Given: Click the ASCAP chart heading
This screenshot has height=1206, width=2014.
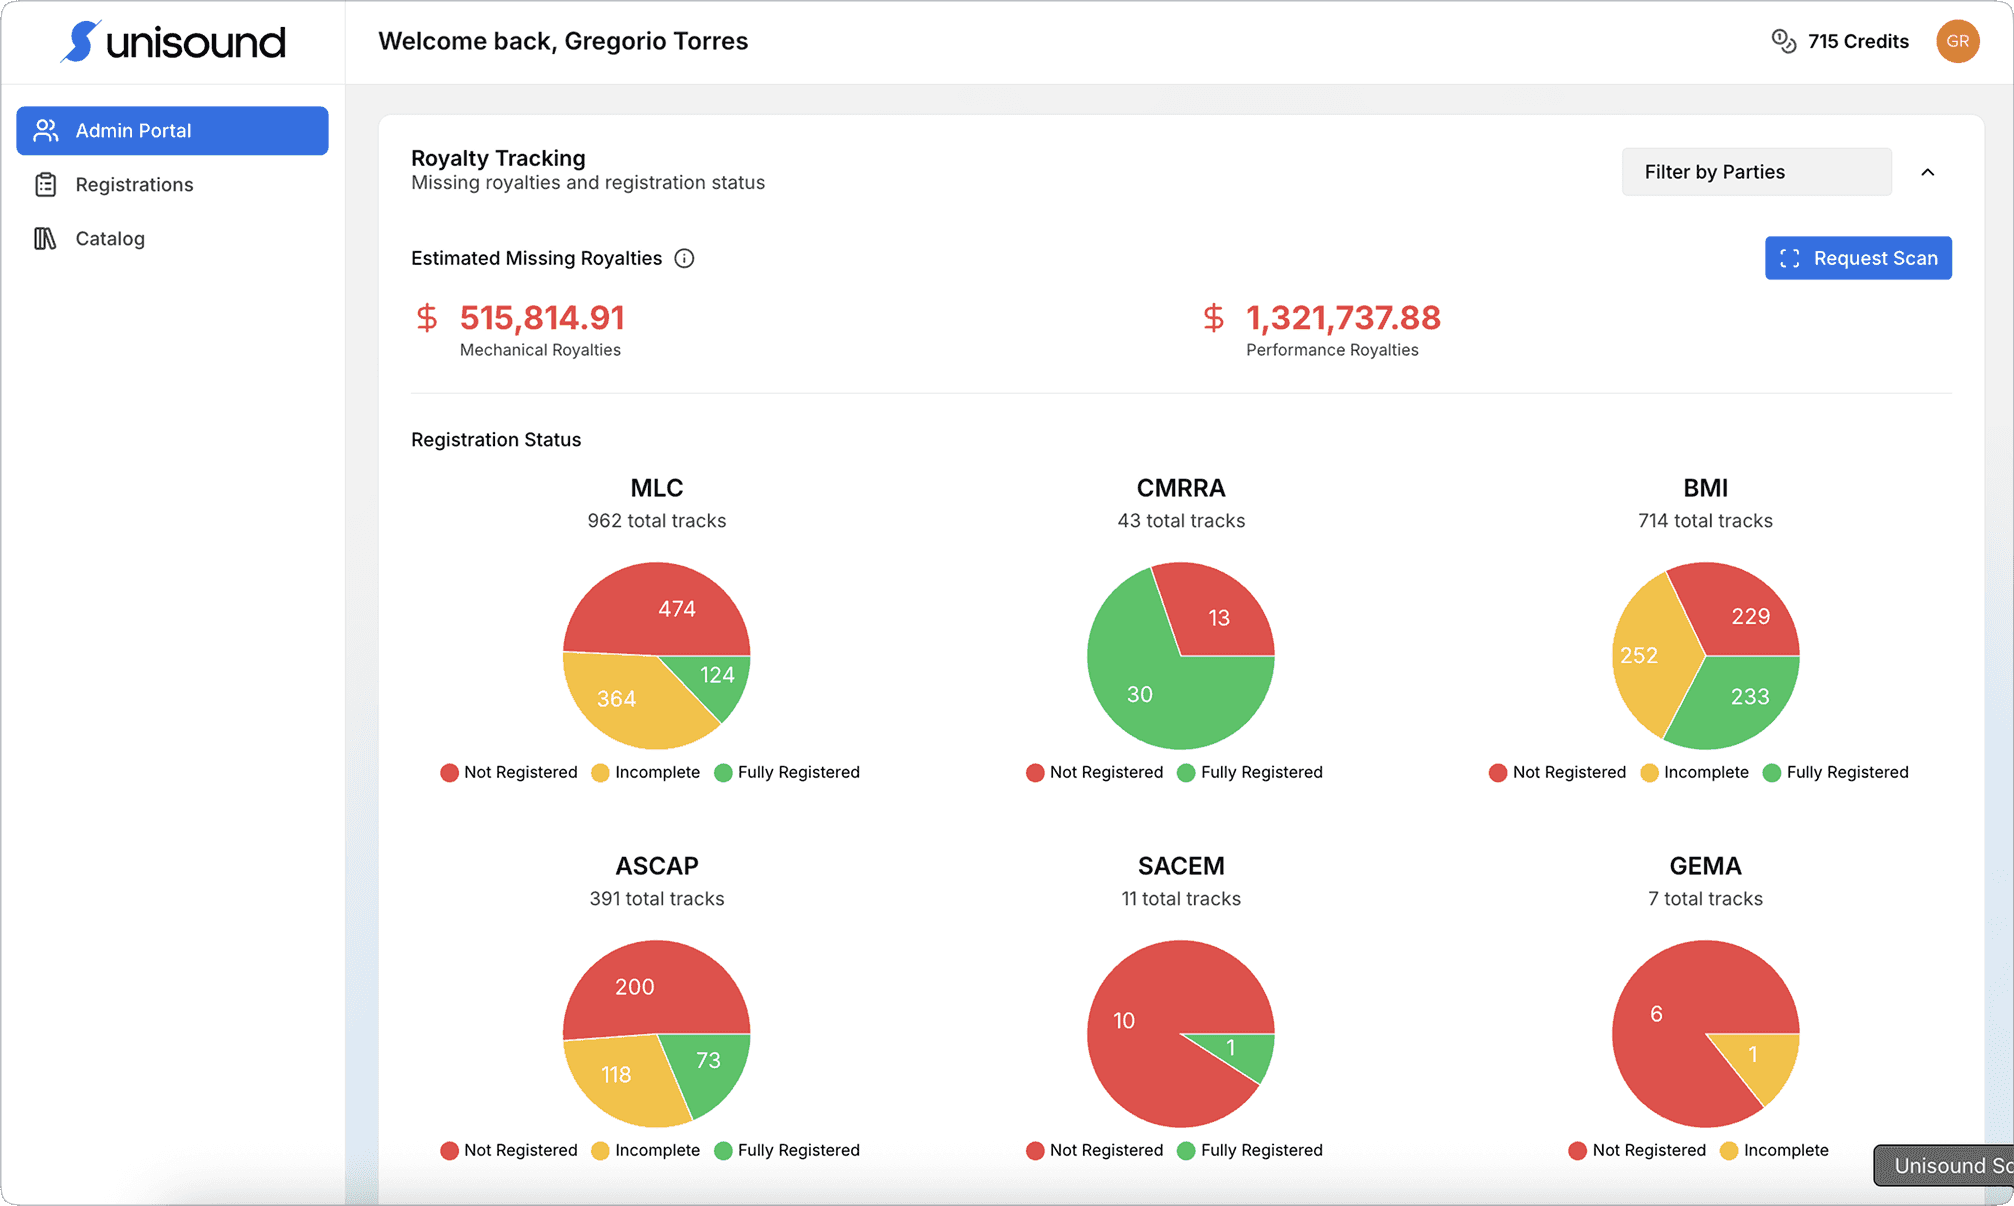Looking at the screenshot, I should [657, 866].
